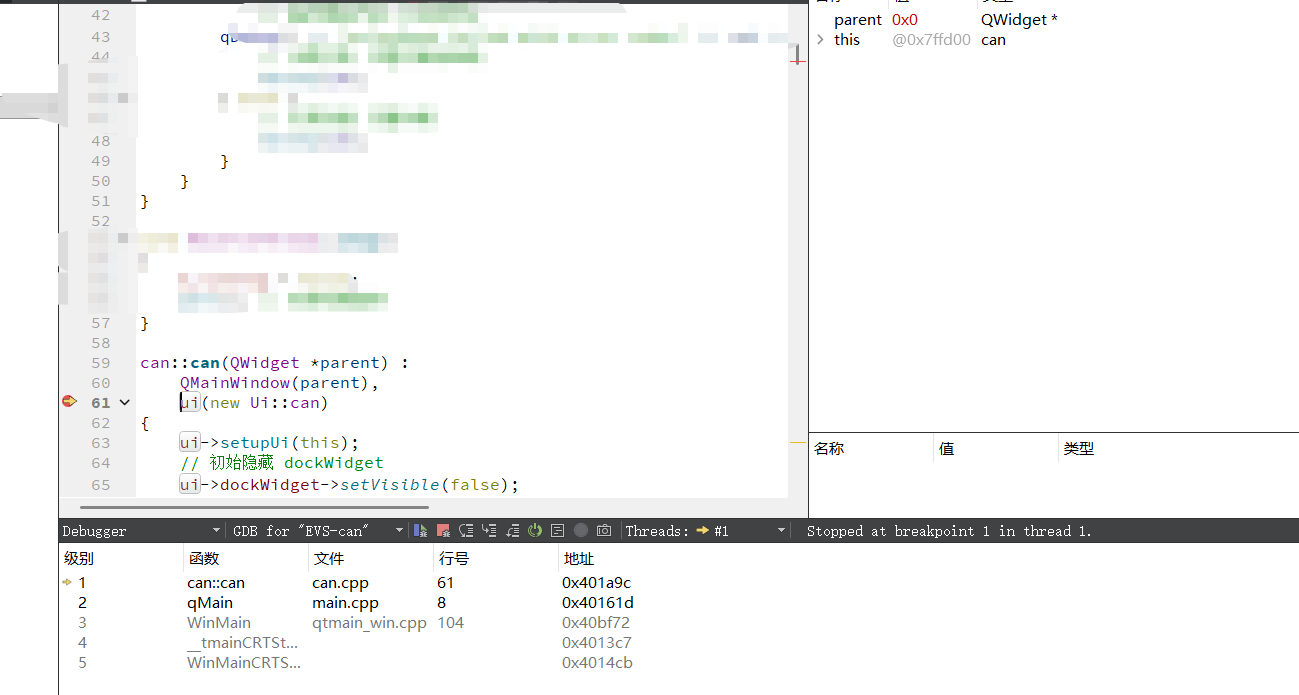Click can.cpp in the stack file column
The width and height of the screenshot is (1299, 695).
pyautogui.click(x=340, y=582)
